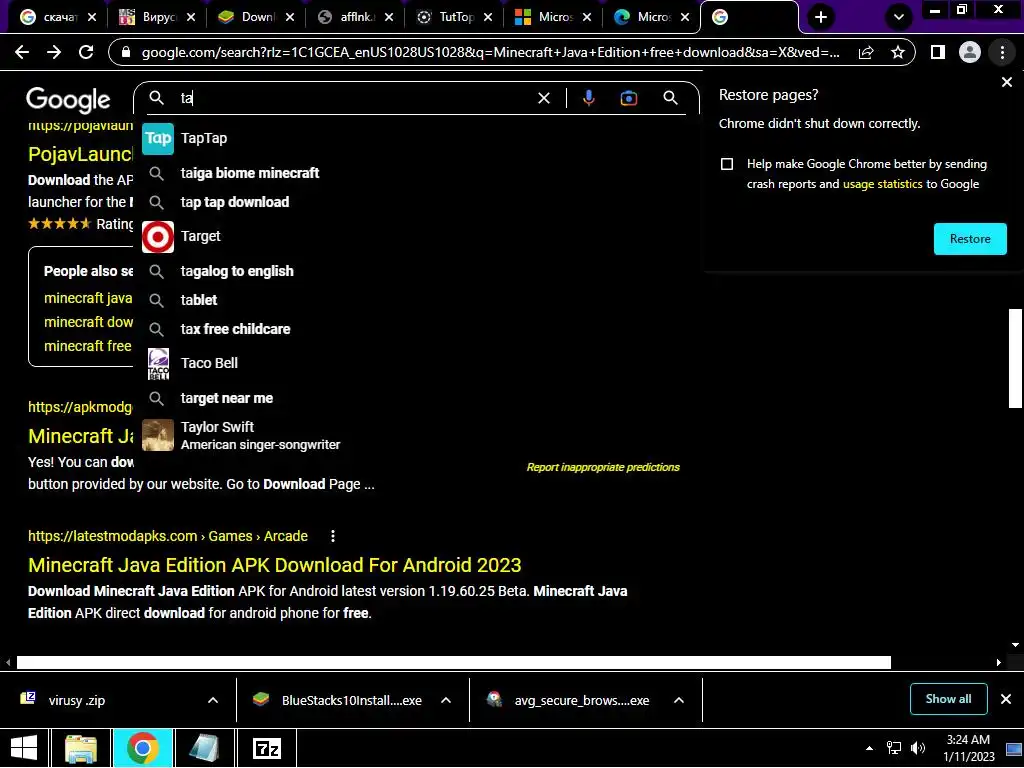This screenshot has height=768, width=1024.
Task: Expand virusy .zip download options
Action: [213, 700]
